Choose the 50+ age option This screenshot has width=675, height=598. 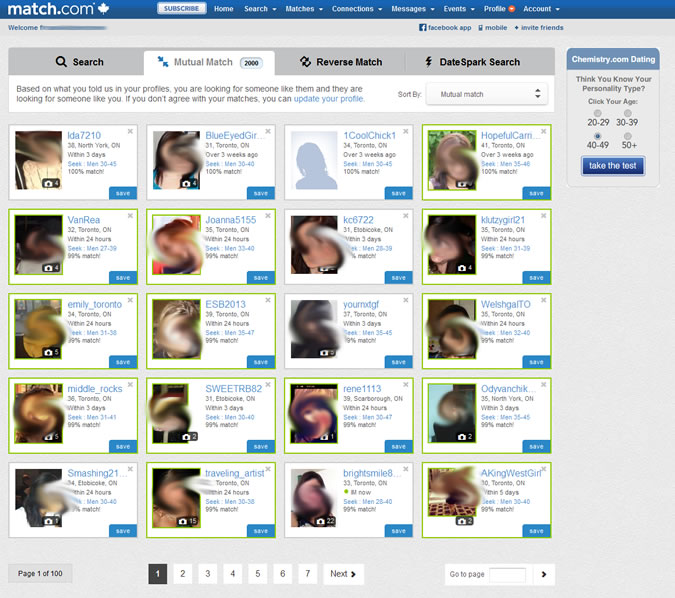pos(628,136)
